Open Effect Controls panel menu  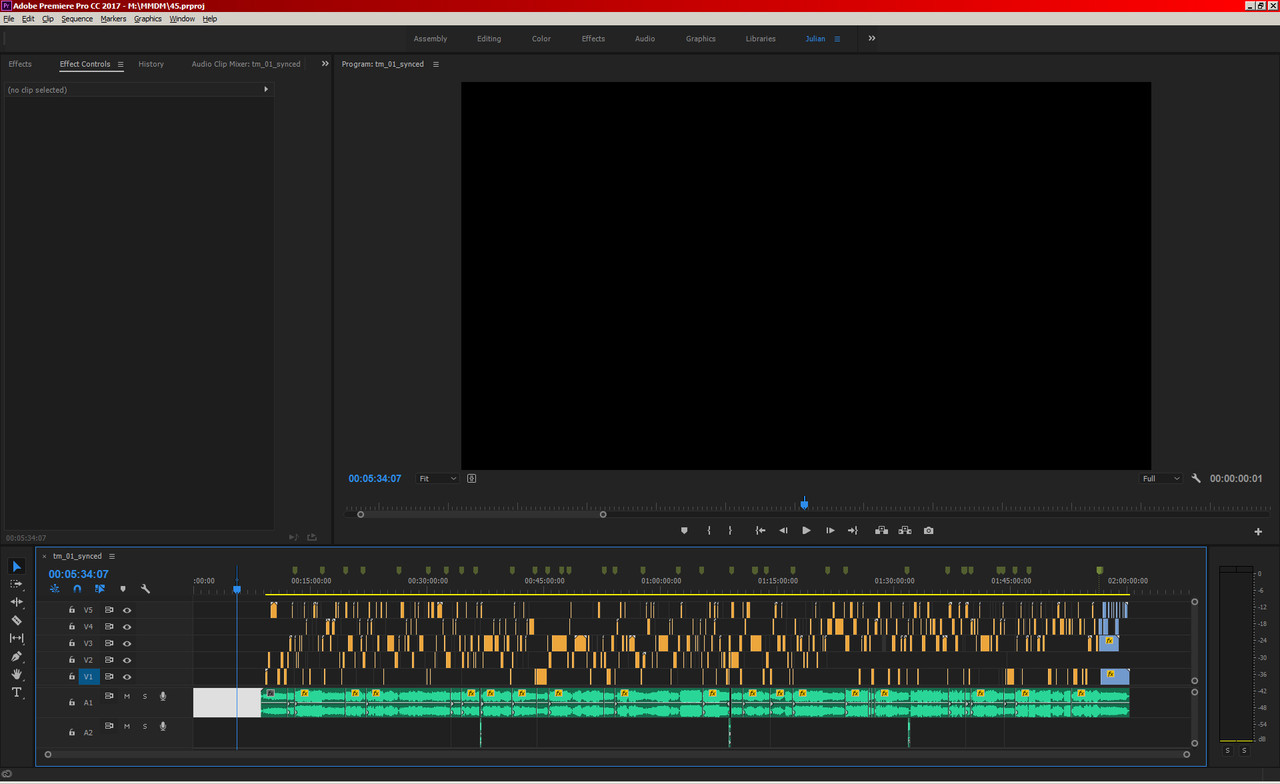120,64
